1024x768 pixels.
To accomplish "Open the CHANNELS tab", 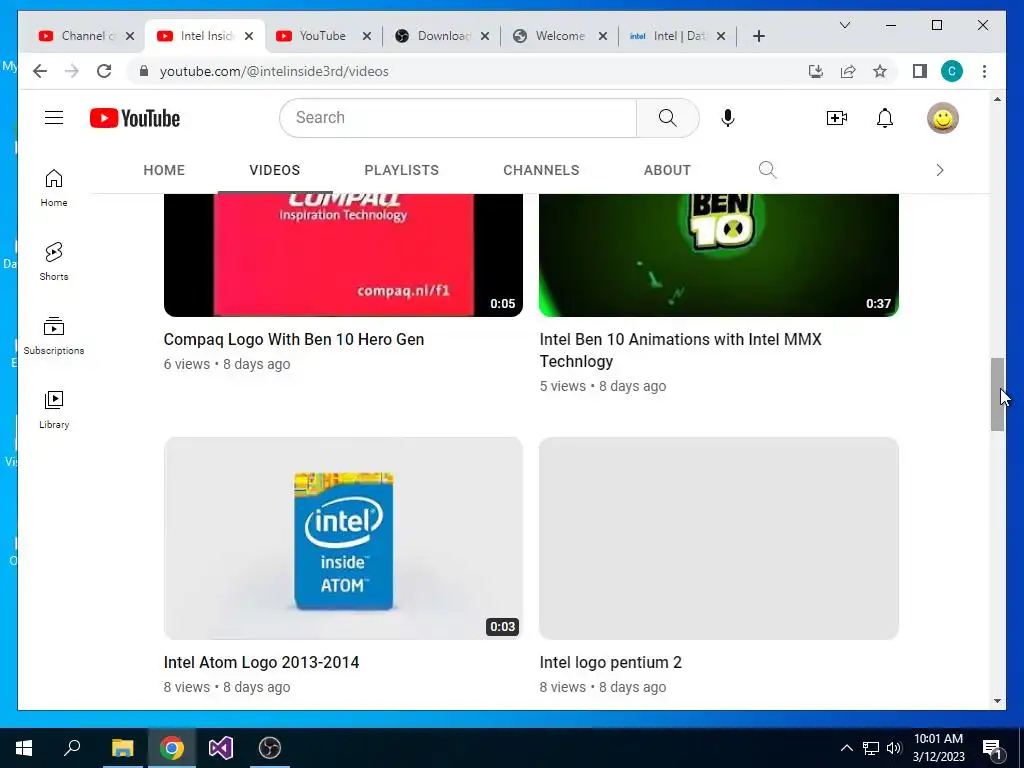I will click(541, 170).
